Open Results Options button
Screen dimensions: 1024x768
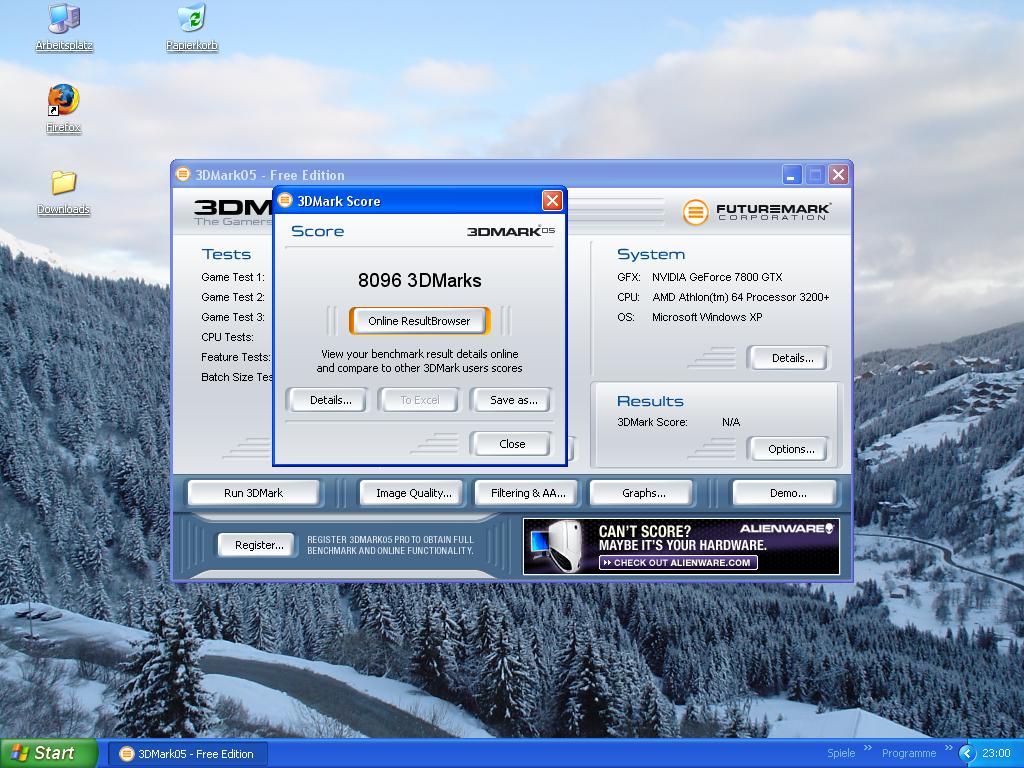(x=791, y=449)
